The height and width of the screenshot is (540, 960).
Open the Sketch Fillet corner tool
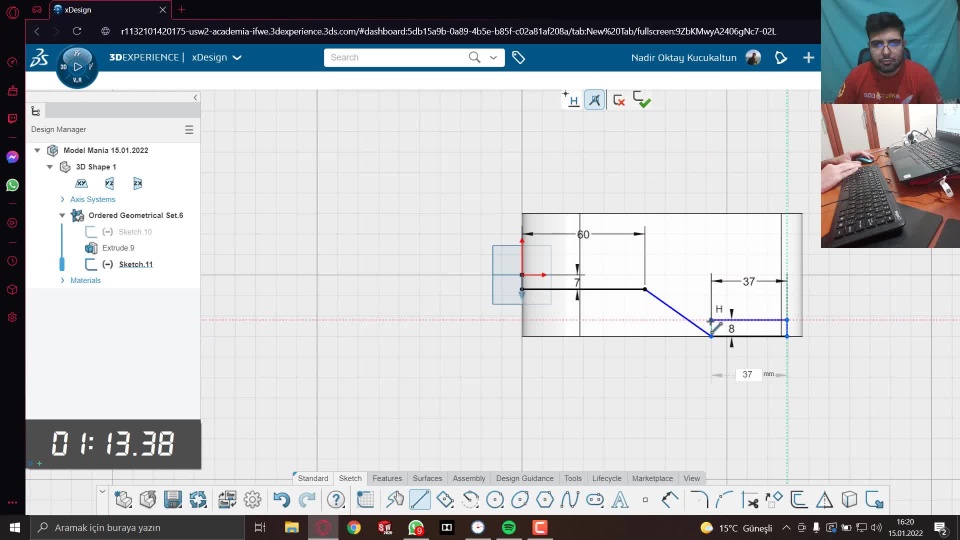click(699, 500)
